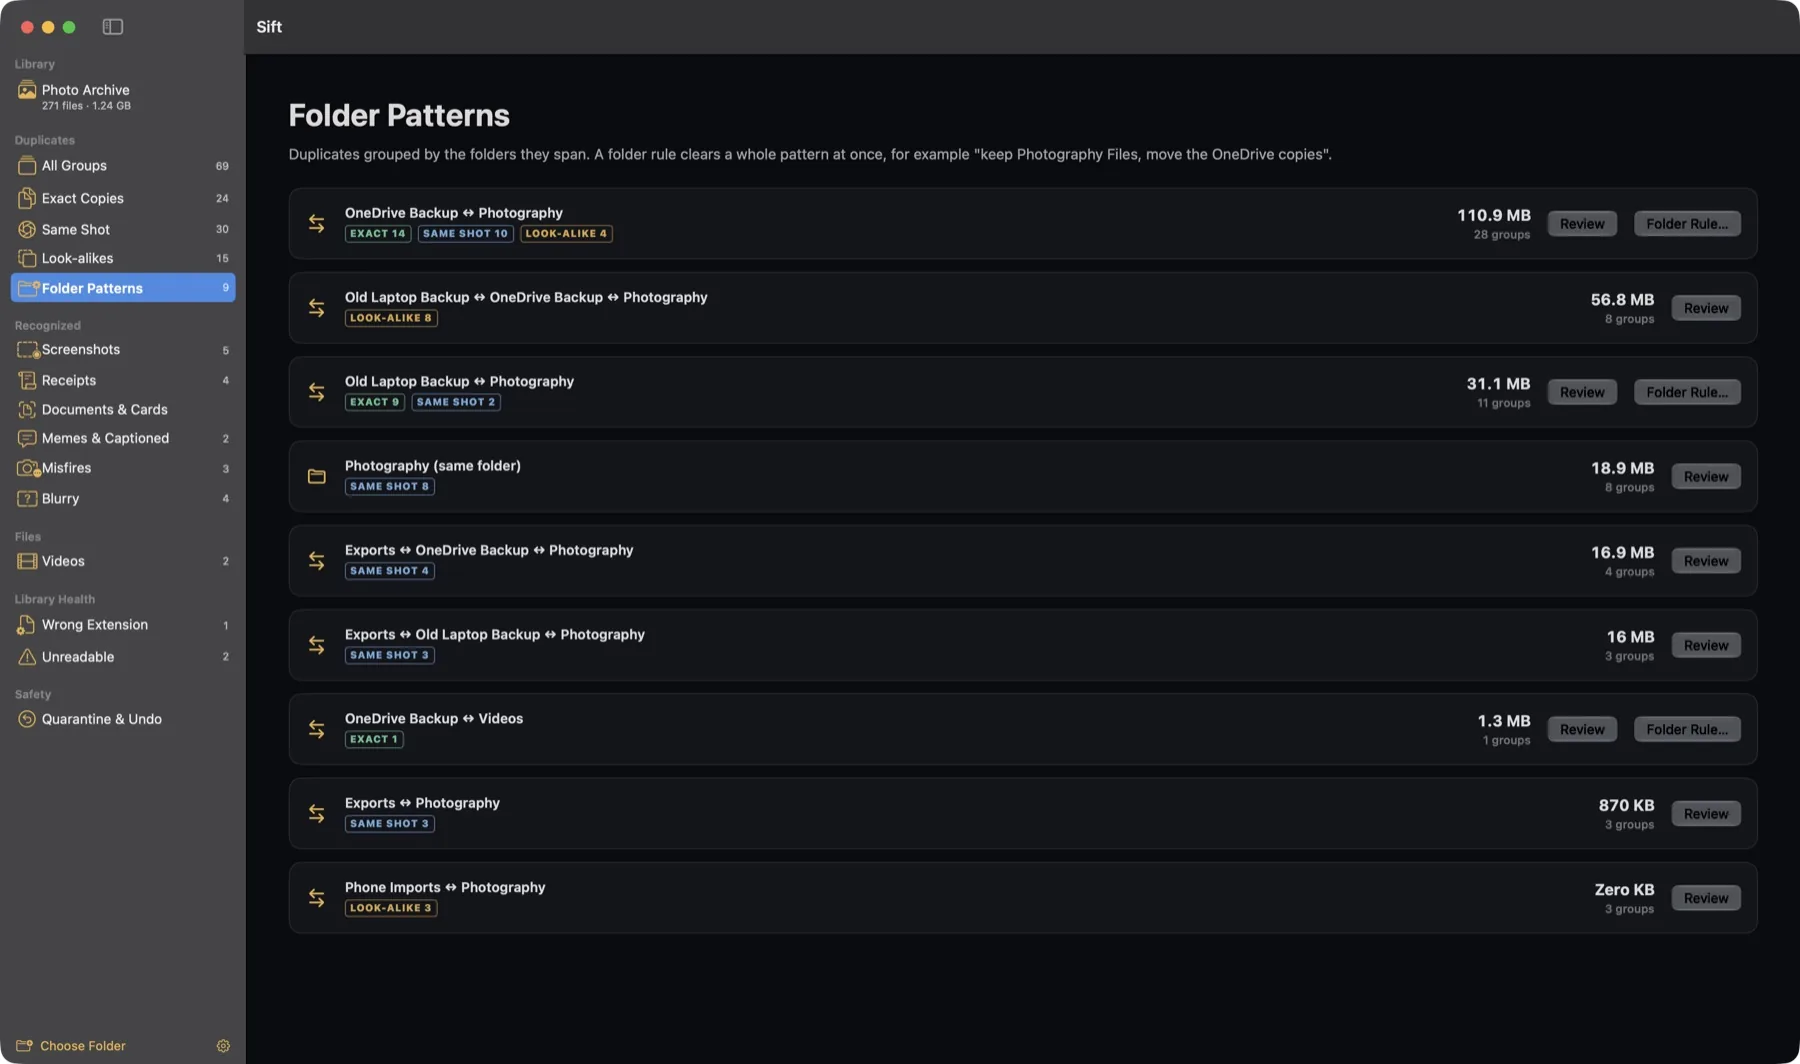Review Old Laptop Backup ↔ Photography pattern
The image size is (1800, 1064).
coord(1582,392)
